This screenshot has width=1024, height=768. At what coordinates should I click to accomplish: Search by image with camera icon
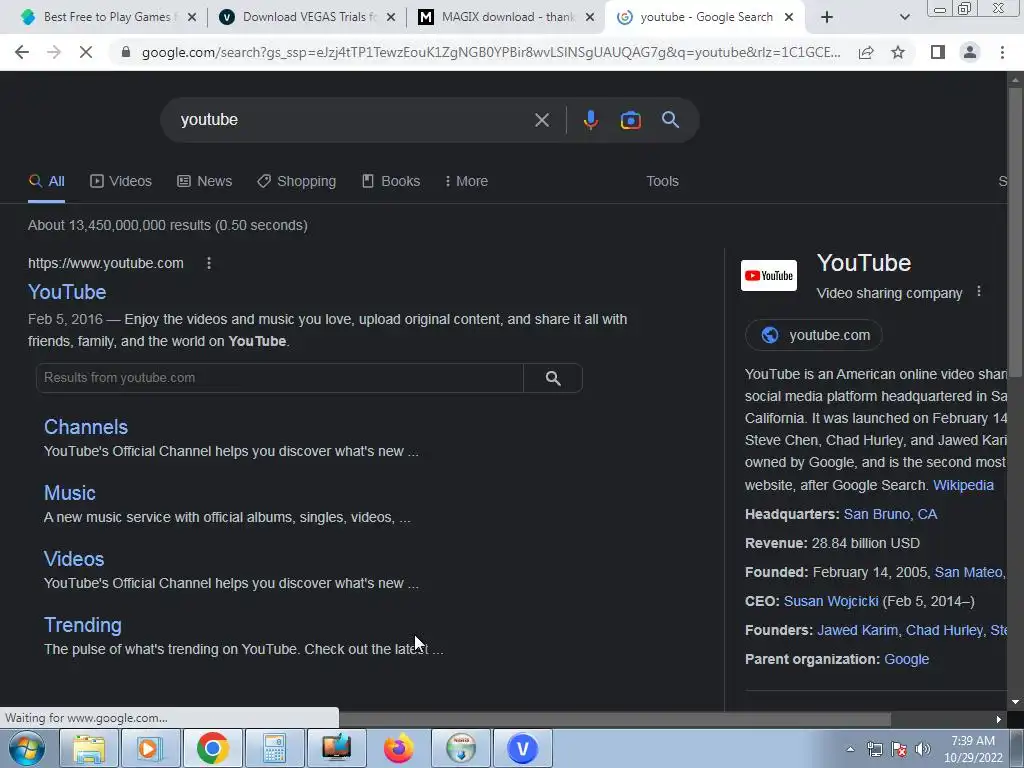click(630, 120)
